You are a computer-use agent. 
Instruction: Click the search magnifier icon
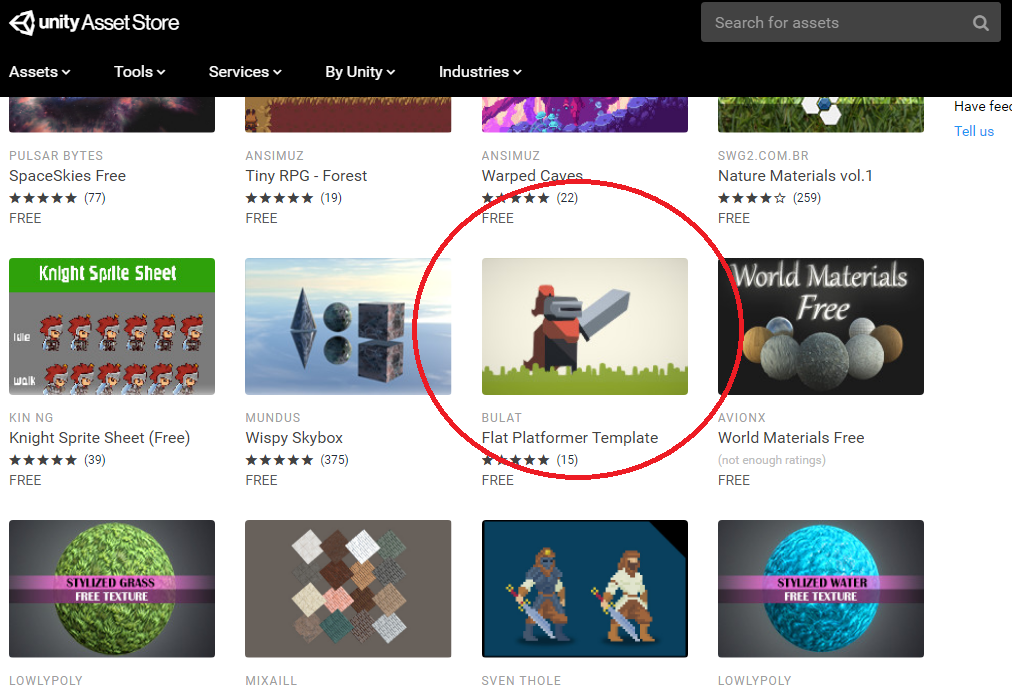click(x=980, y=23)
